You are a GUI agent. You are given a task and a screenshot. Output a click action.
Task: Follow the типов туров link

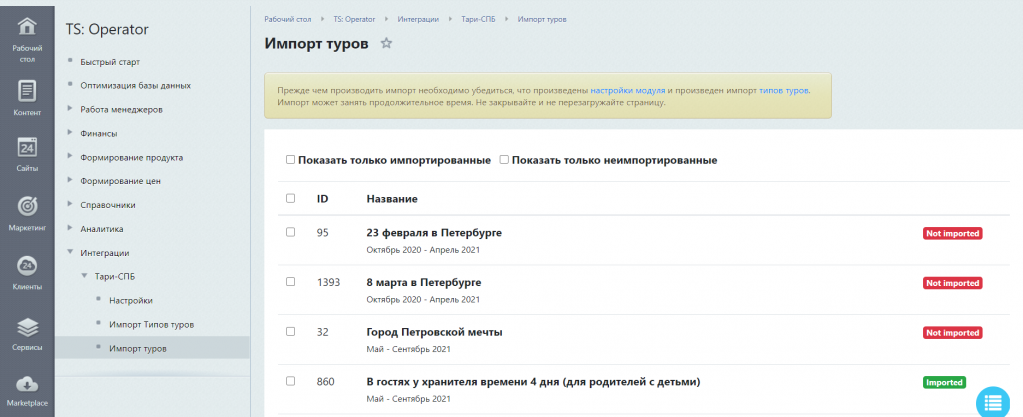click(784, 91)
